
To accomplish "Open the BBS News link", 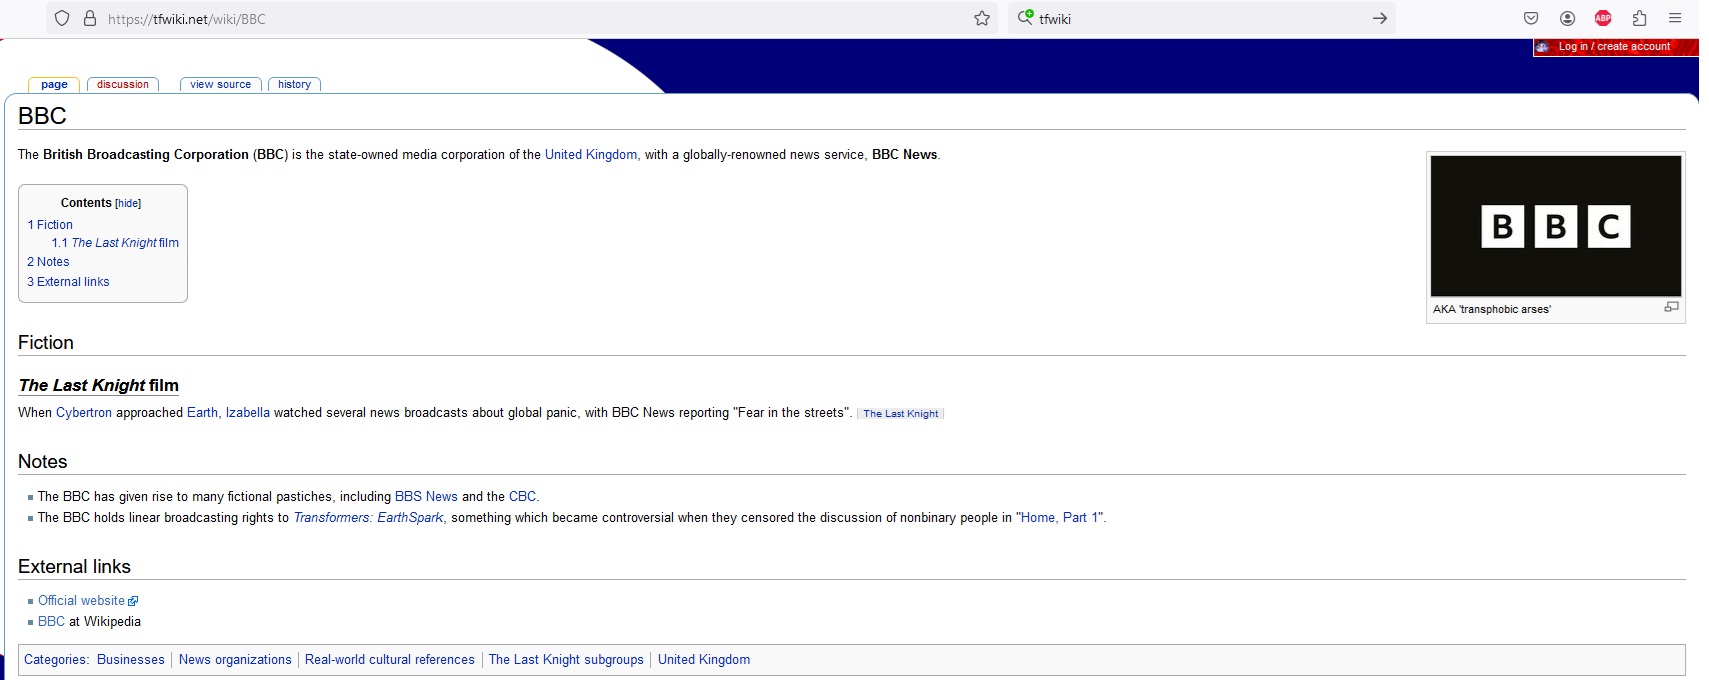I will point(426,496).
